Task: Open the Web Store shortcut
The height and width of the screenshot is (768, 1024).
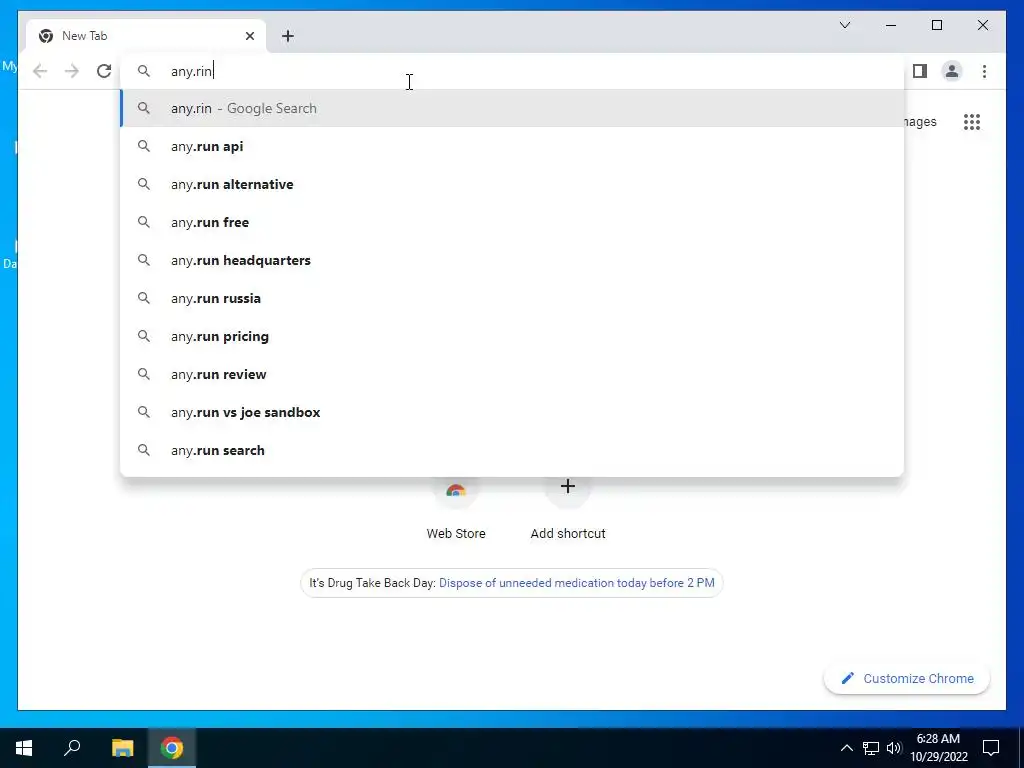Action: [x=456, y=510]
